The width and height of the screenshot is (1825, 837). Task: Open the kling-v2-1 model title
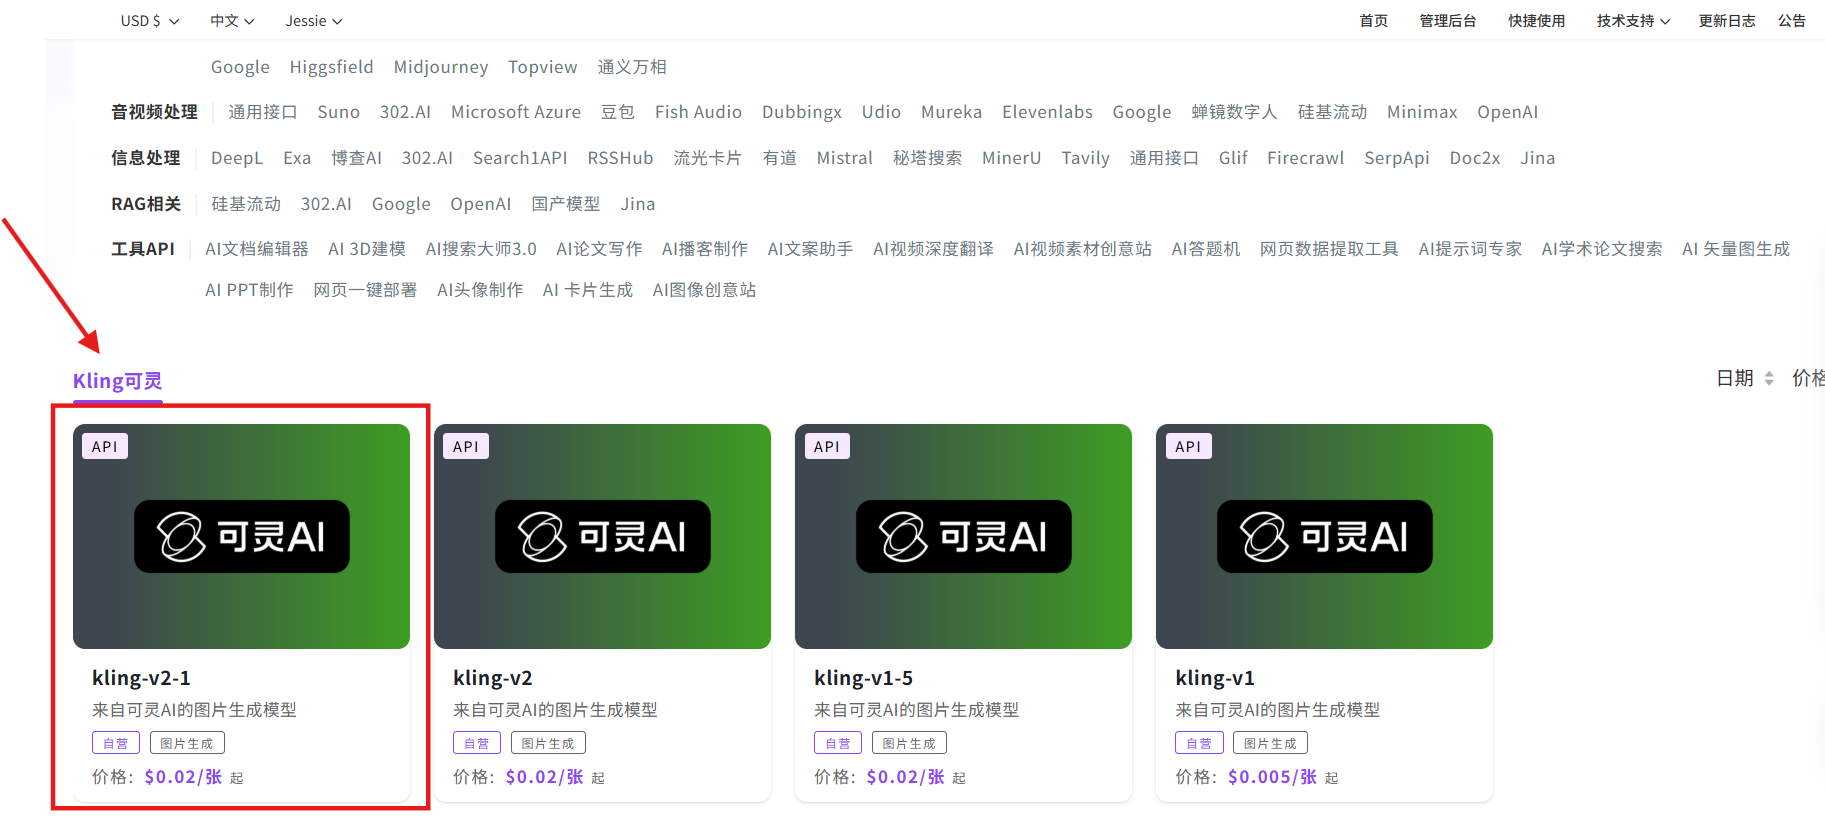tap(141, 678)
